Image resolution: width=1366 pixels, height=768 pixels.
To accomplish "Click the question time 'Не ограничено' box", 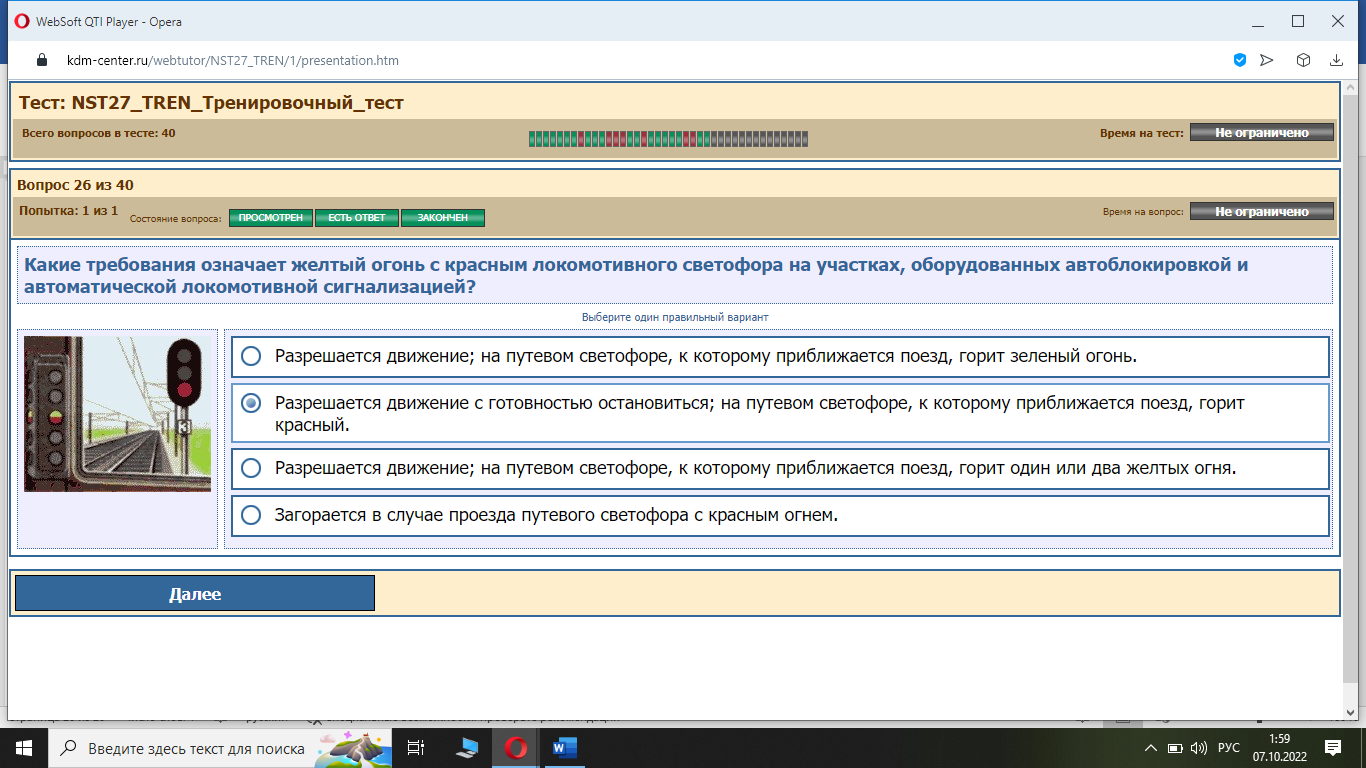I will click(x=1262, y=211).
